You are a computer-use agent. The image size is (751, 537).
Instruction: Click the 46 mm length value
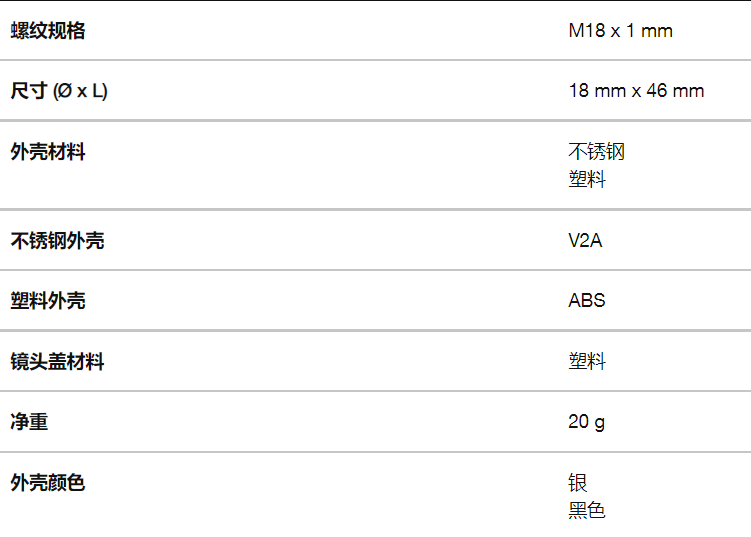click(675, 91)
